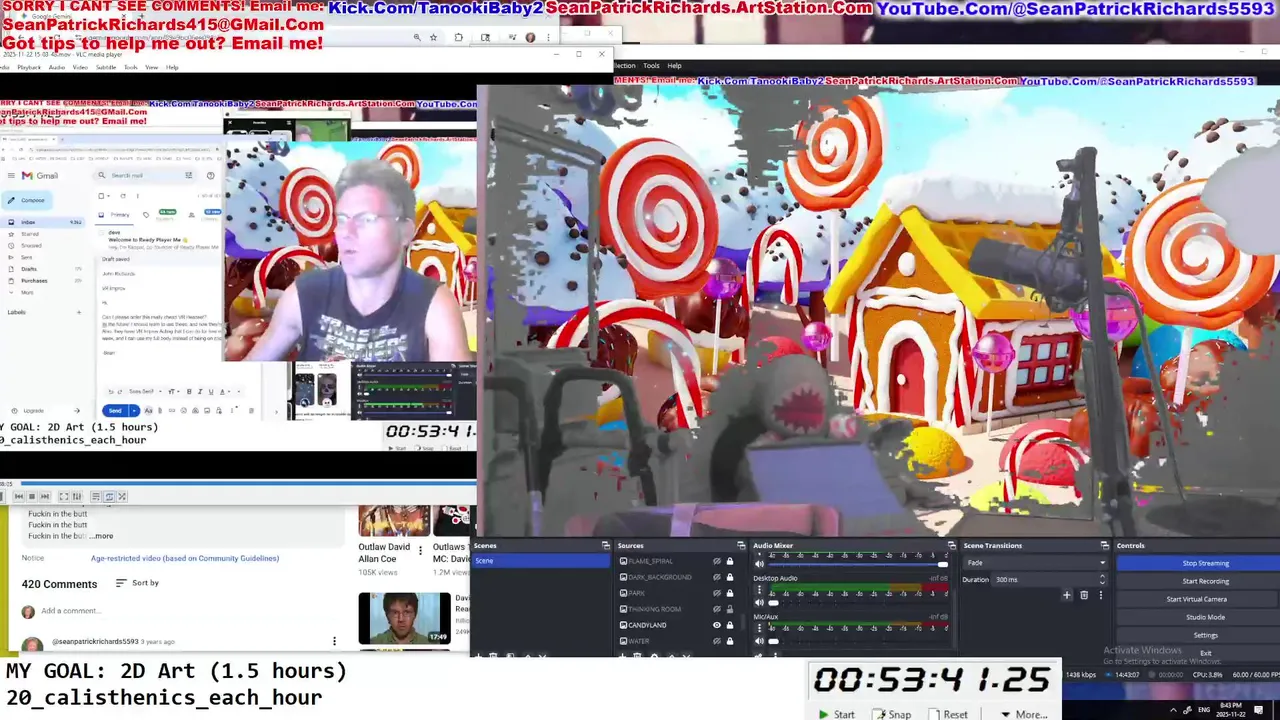Open OBS Help menu

pyautogui.click(x=674, y=66)
